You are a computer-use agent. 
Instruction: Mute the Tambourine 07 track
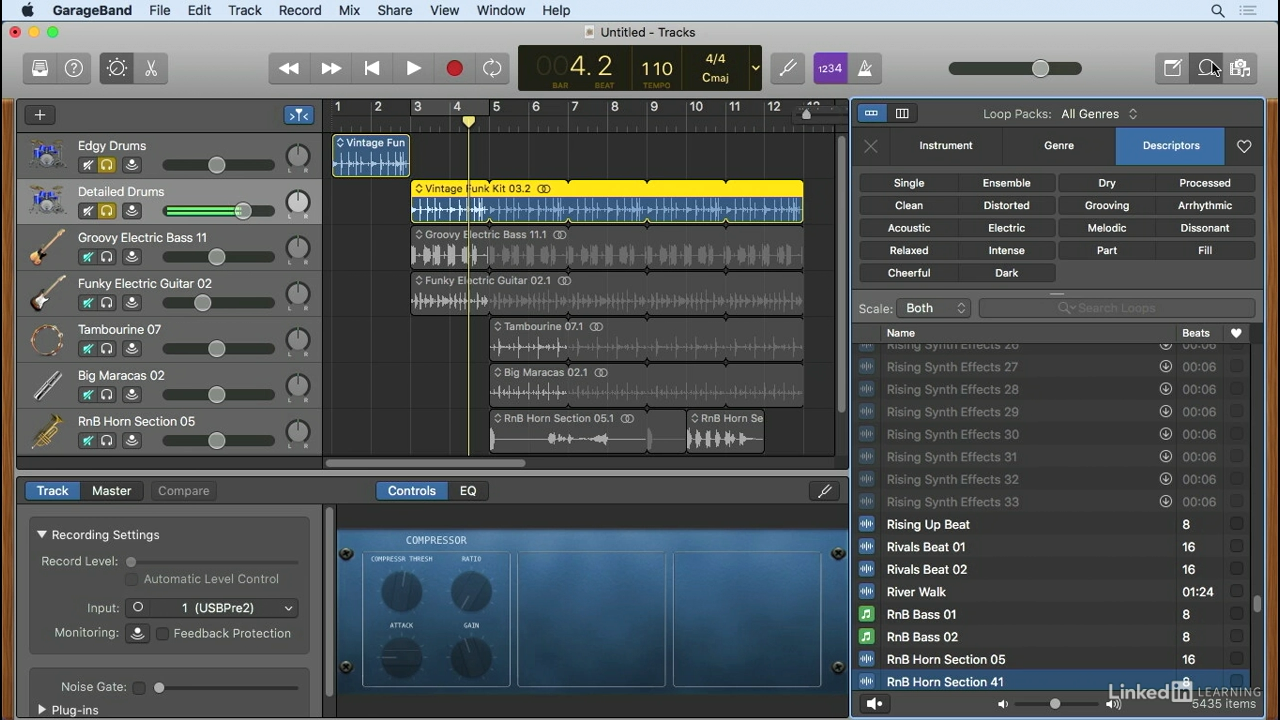(x=87, y=349)
